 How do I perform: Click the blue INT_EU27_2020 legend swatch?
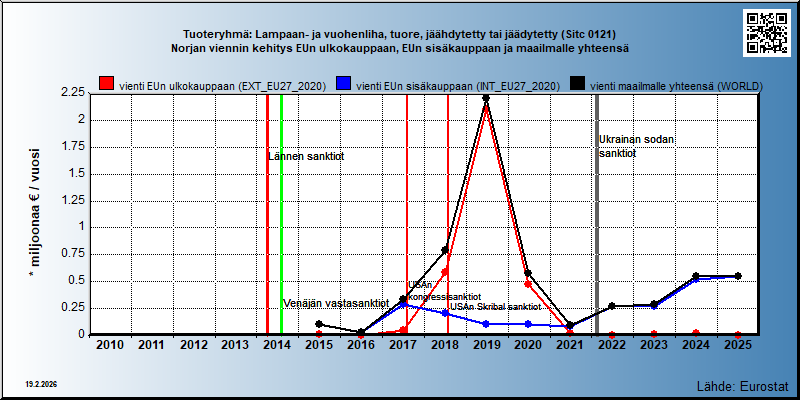click(343, 85)
